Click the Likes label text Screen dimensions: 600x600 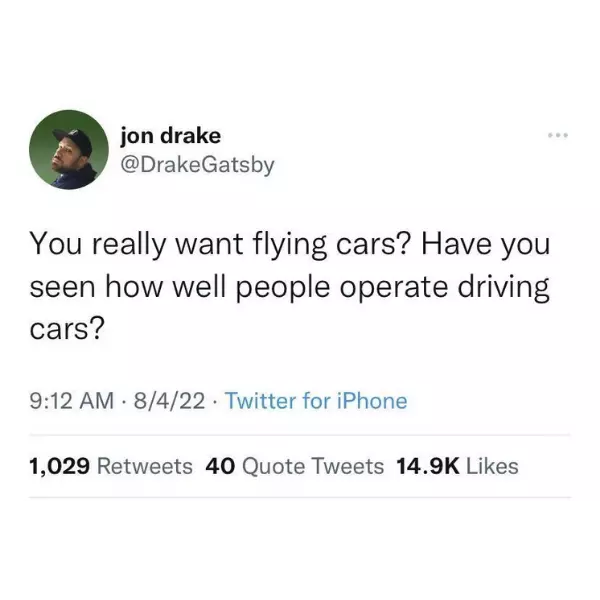(x=492, y=466)
